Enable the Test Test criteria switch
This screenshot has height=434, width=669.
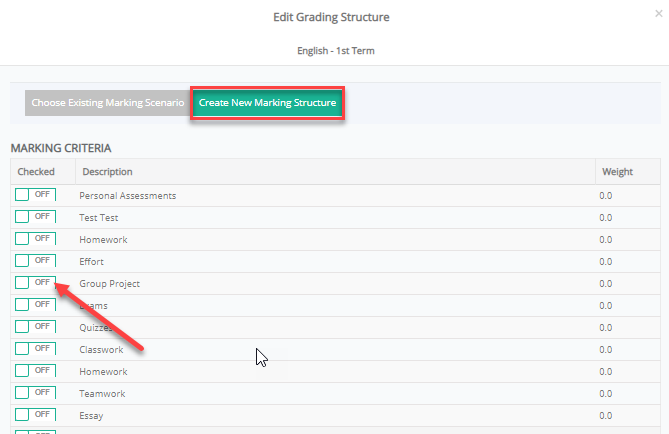click(x=35, y=216)
